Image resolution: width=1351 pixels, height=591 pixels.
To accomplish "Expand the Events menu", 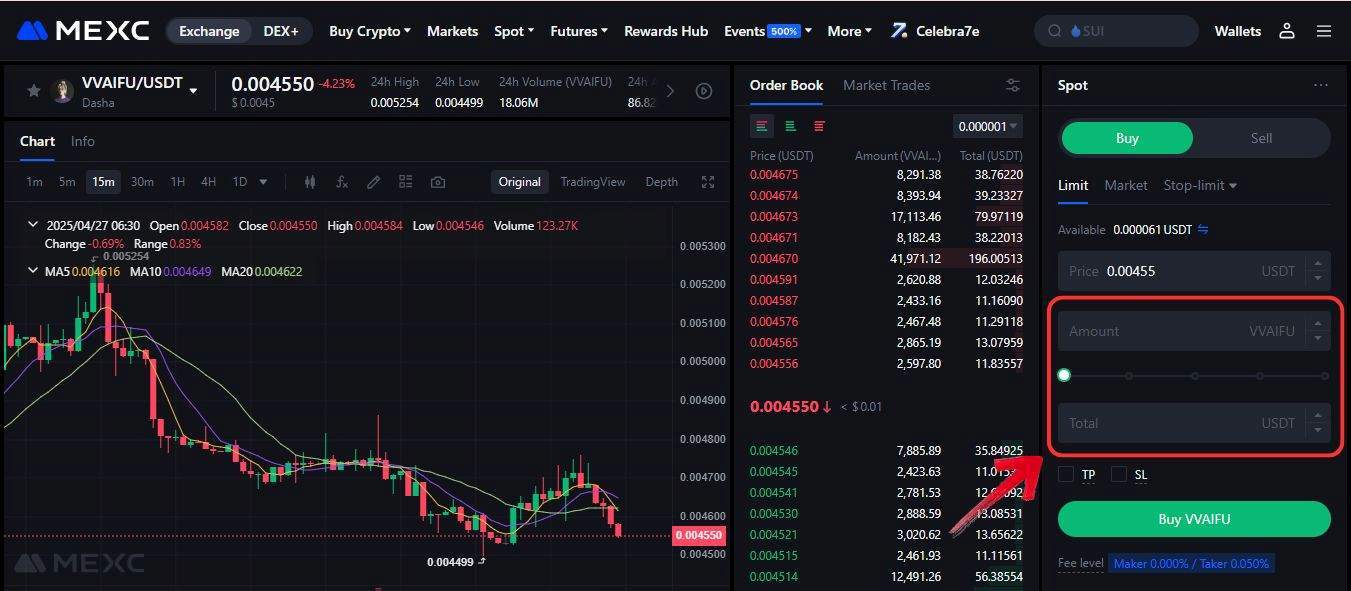I will click(x=768, y=31).
